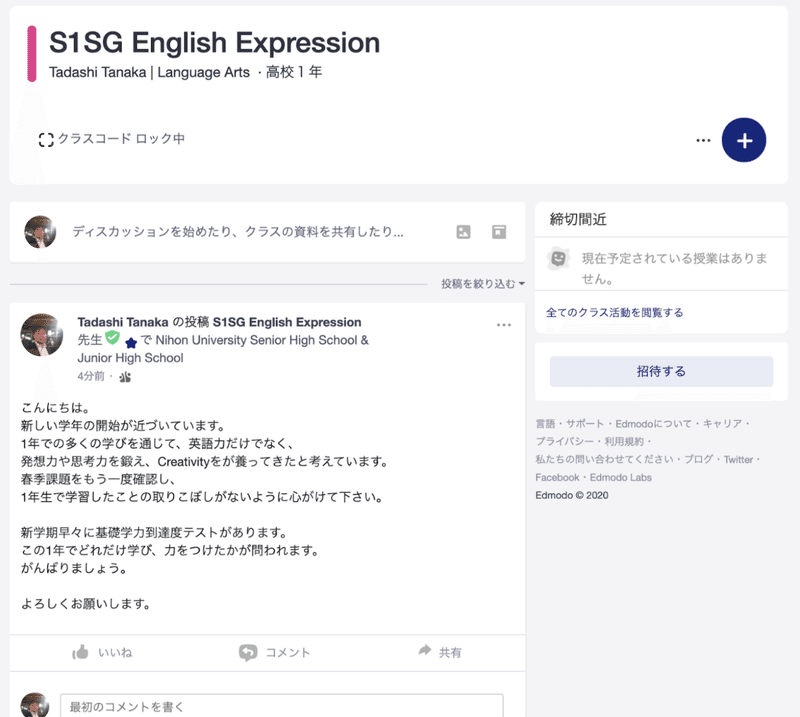Focus the 最初のコメントを書く comment field

tap(282, 706)
